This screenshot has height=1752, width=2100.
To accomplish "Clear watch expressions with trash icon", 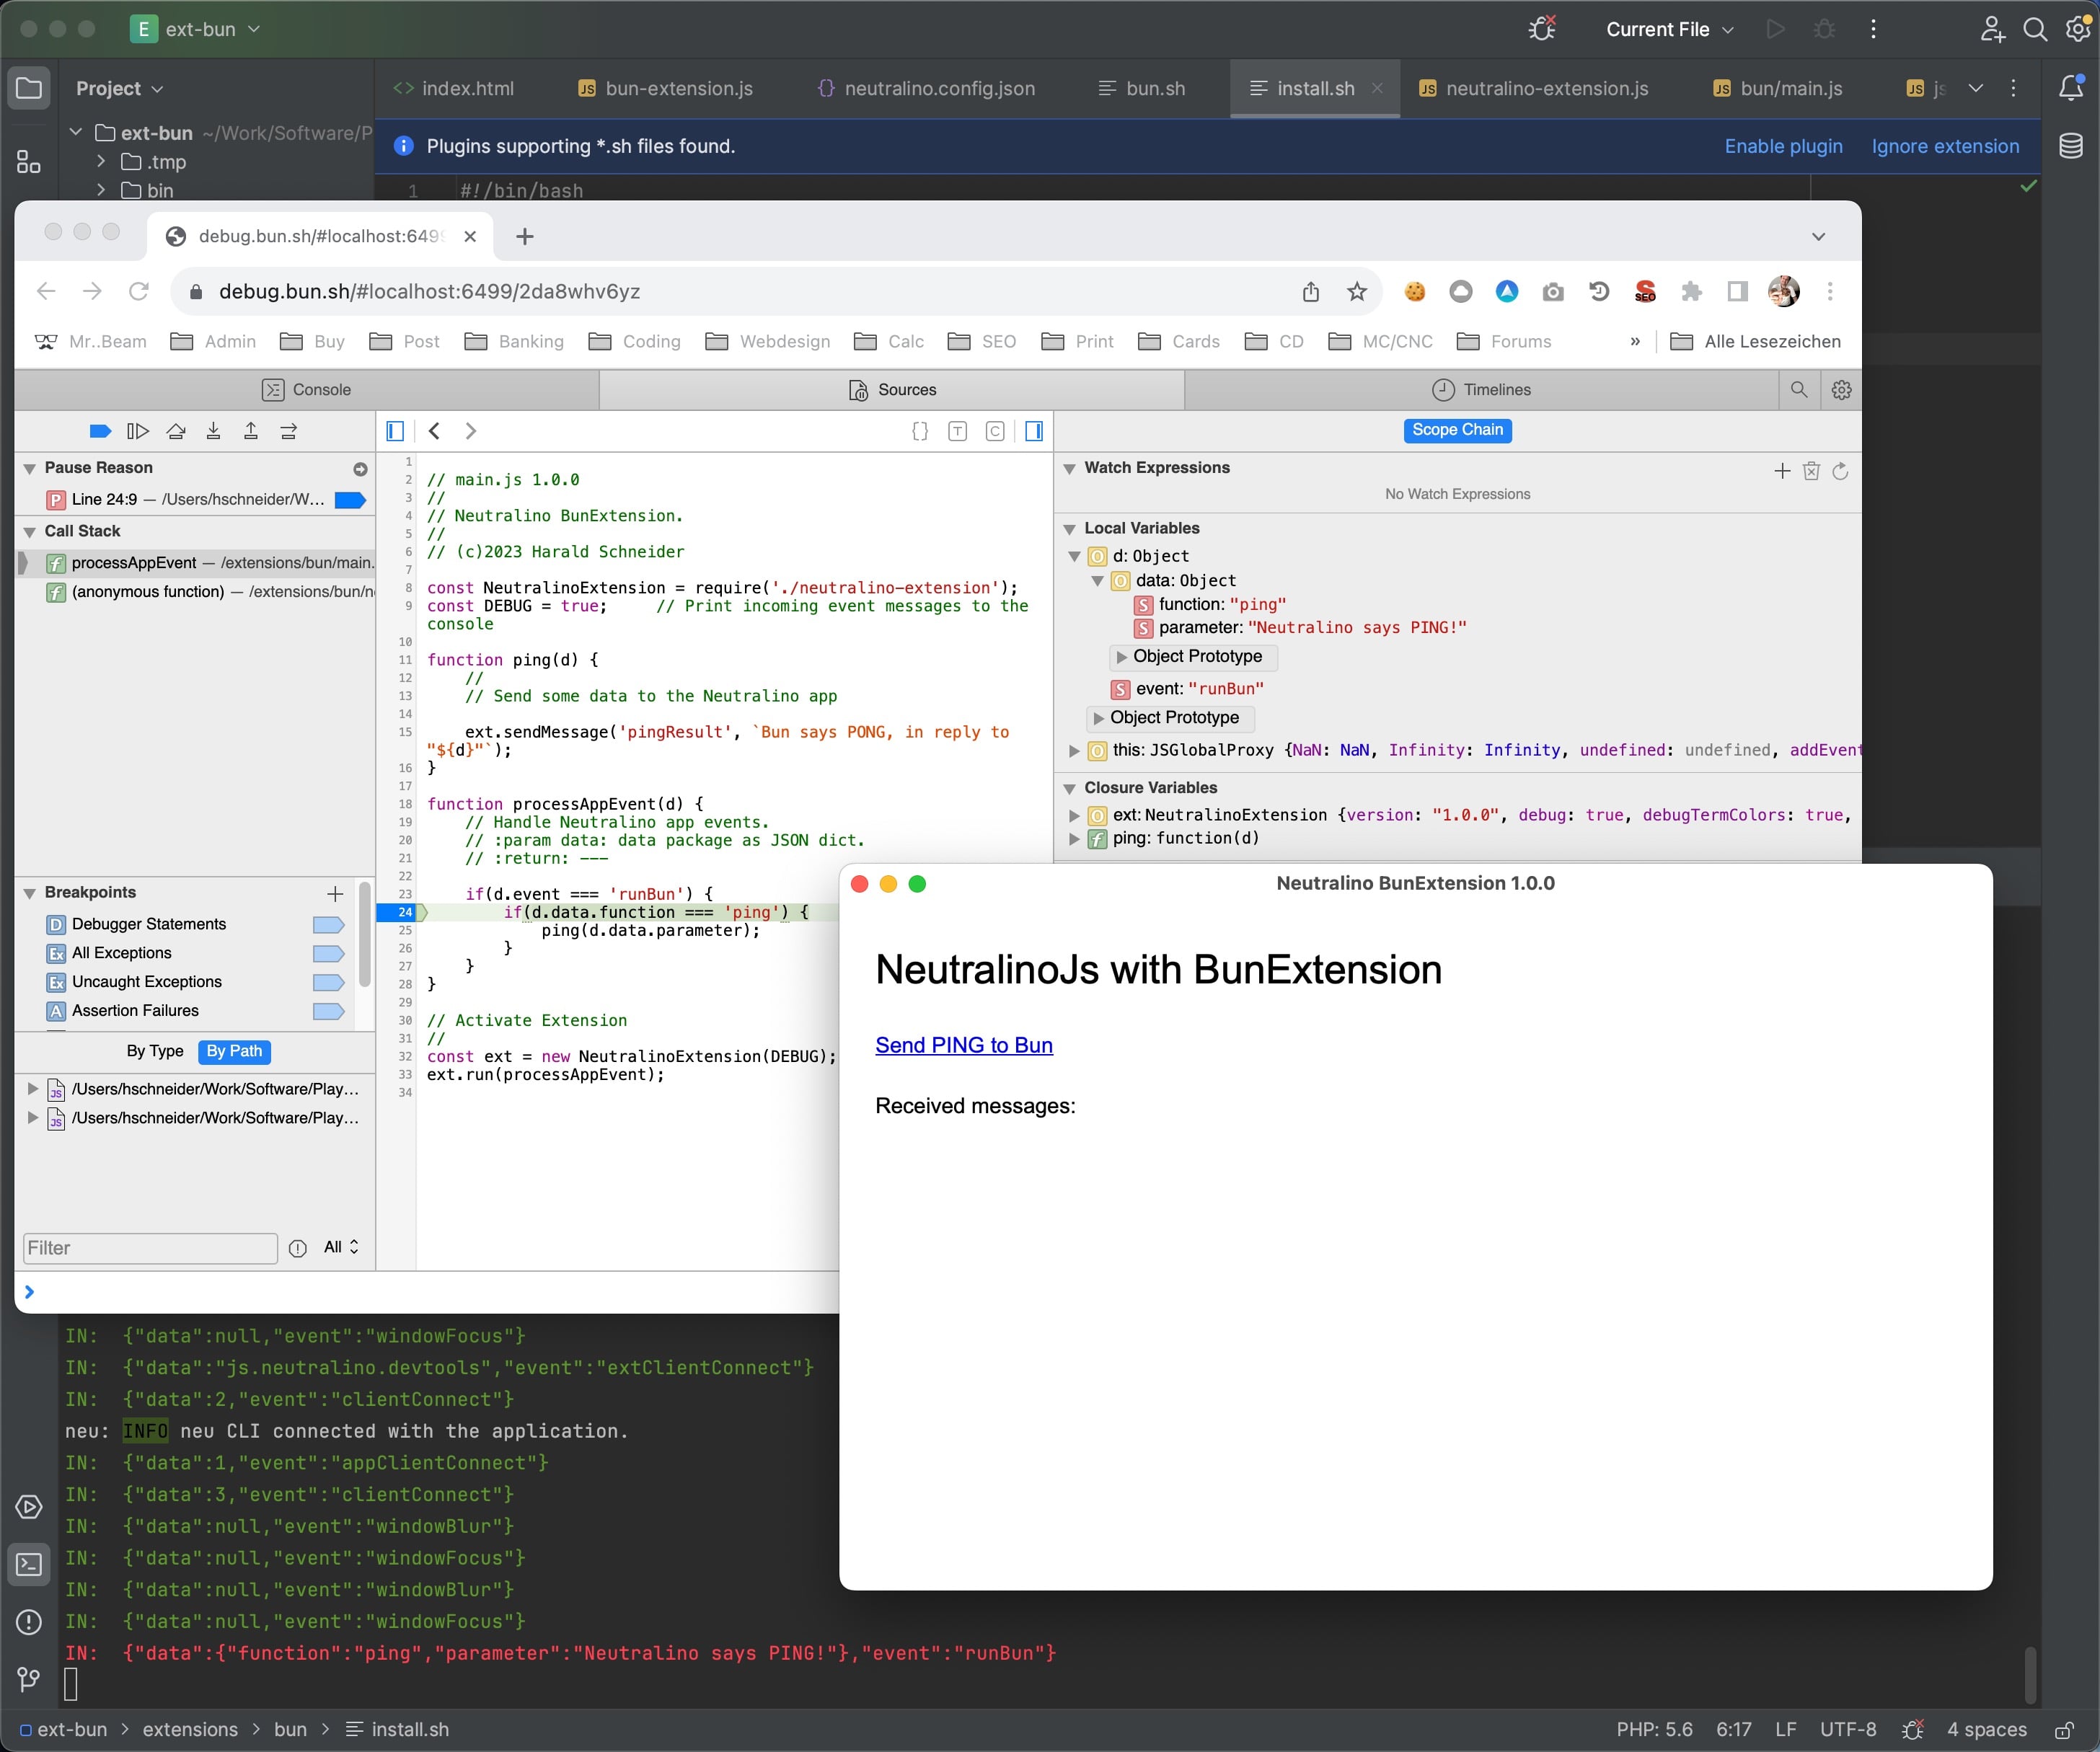I will 1811,470.
